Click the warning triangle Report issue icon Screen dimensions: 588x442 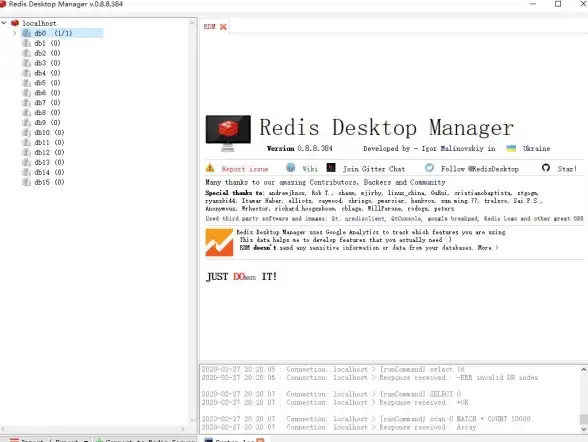(210, 168)
